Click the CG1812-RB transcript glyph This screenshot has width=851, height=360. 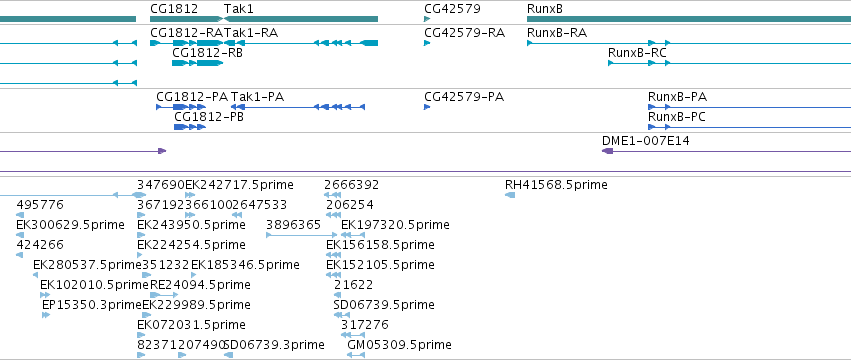198,63
